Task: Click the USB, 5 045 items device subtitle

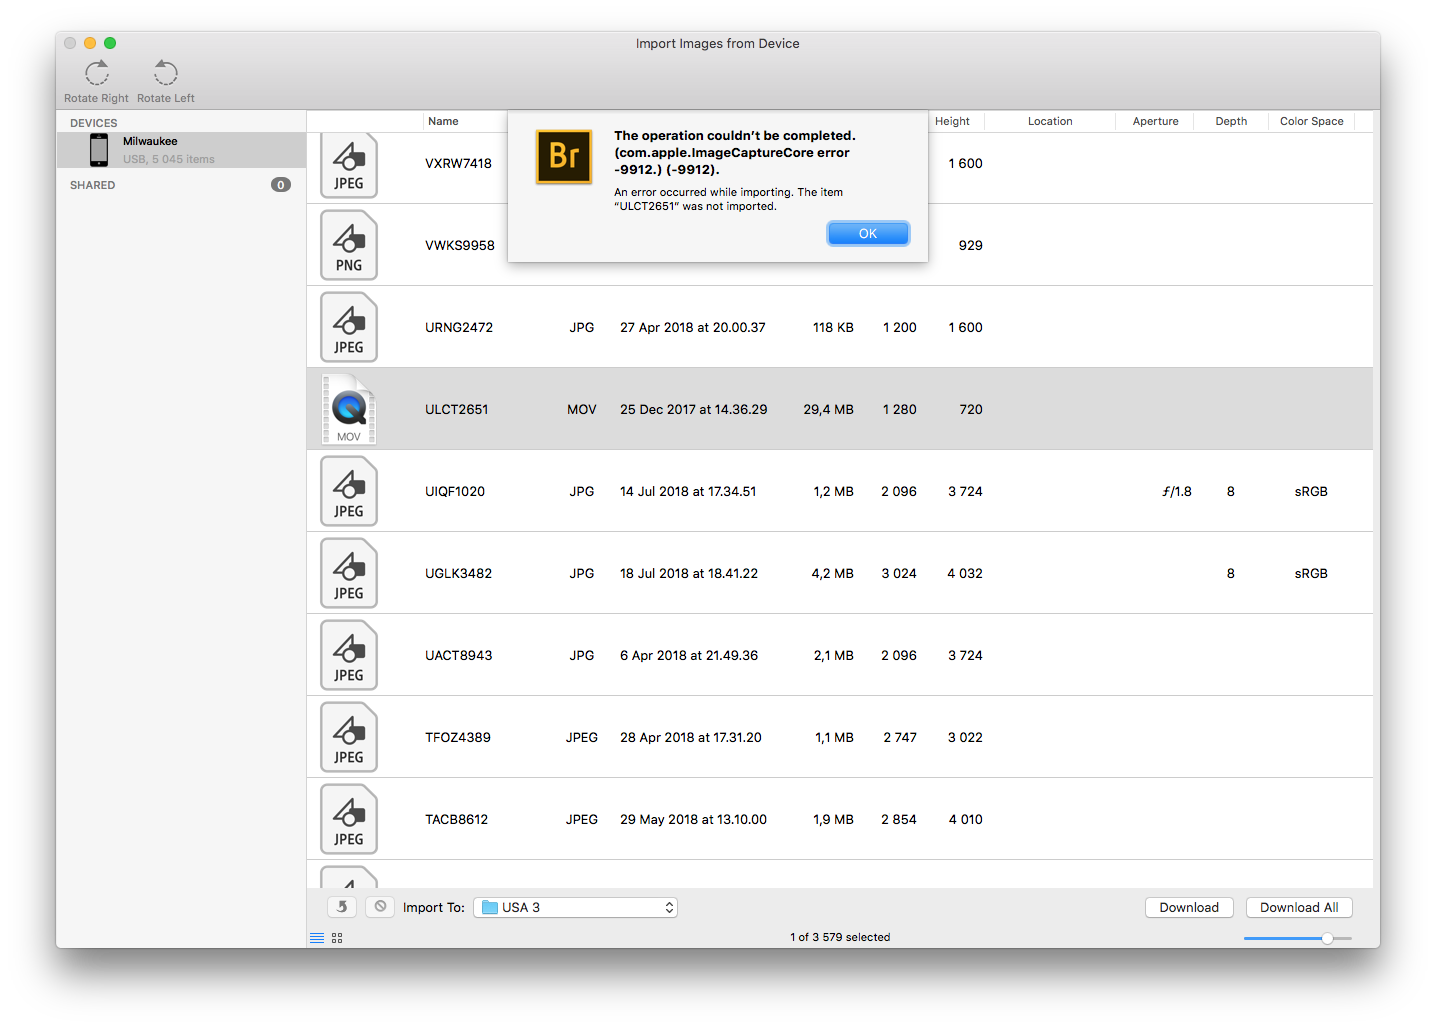Action: [169, 159]
